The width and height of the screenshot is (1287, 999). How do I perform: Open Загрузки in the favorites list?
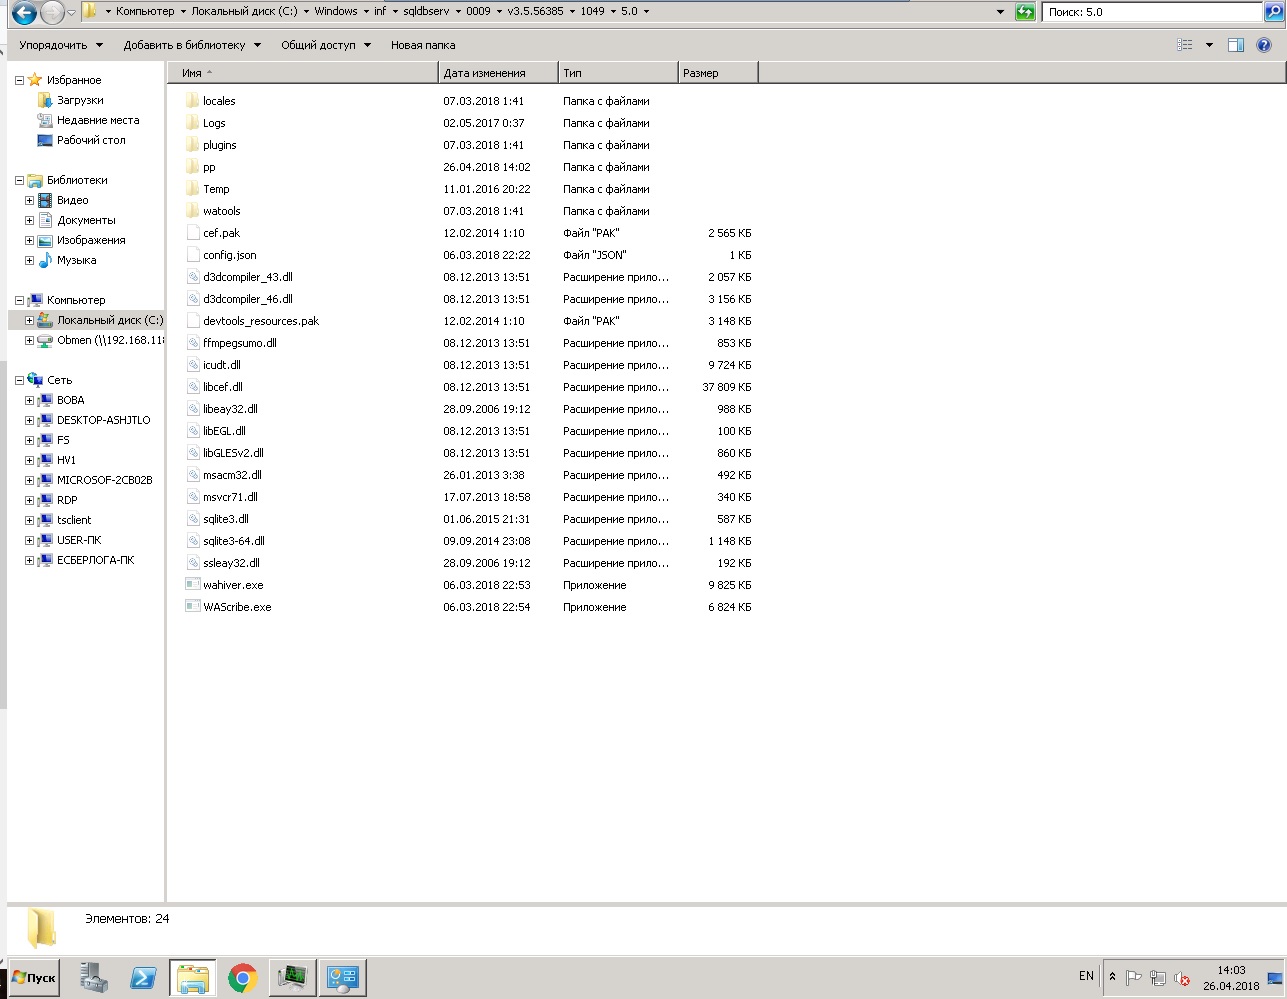coord(80,100)
